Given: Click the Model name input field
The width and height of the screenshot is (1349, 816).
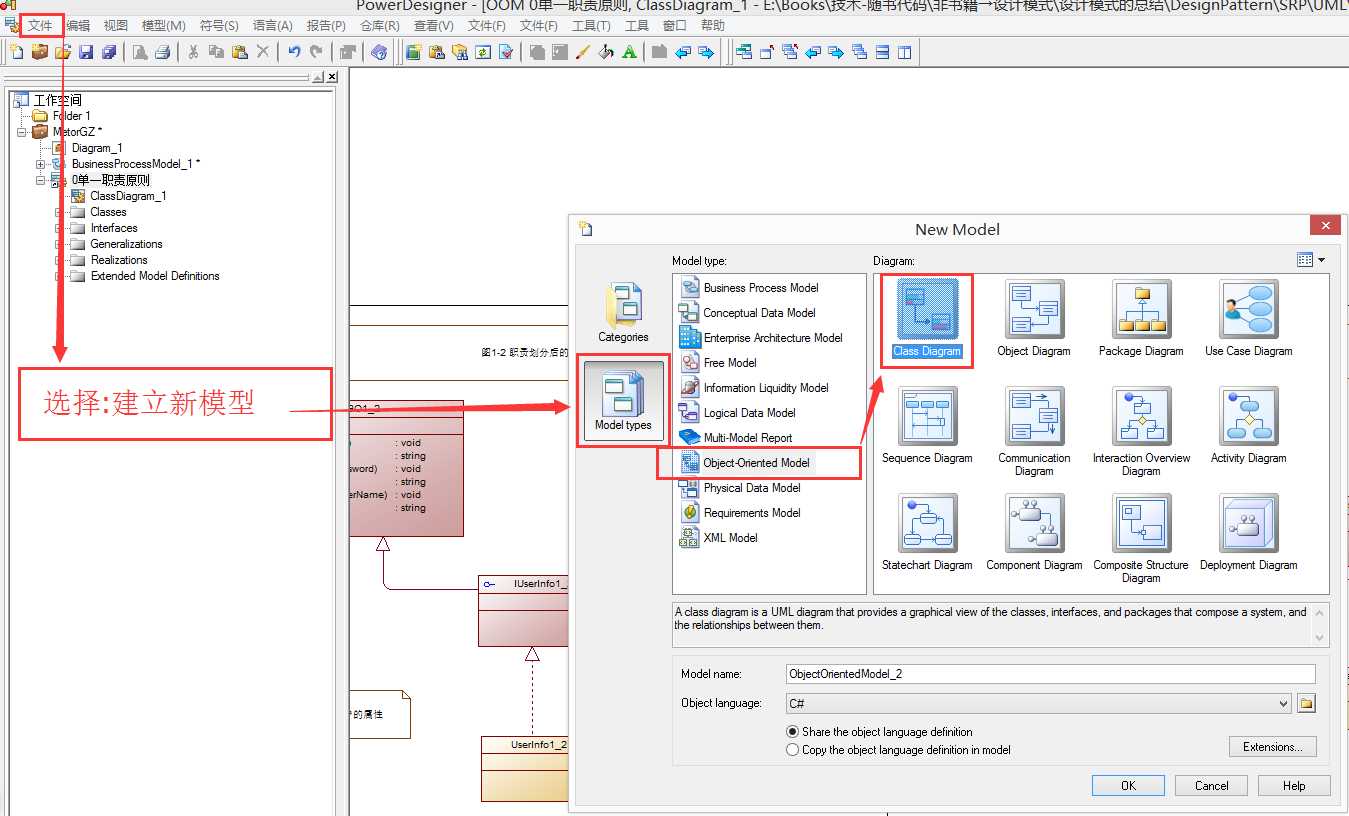Looking at the screenshot, I should pos(1050,674).
